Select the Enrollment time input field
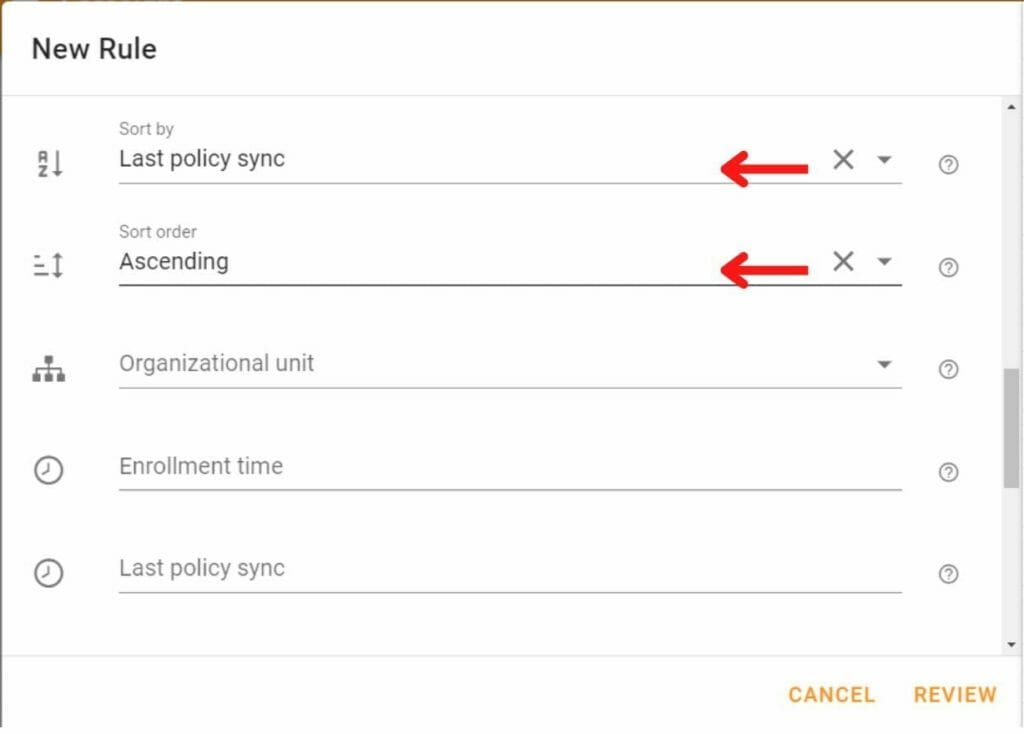1024x734 pixels. click(x=400, y=466)
